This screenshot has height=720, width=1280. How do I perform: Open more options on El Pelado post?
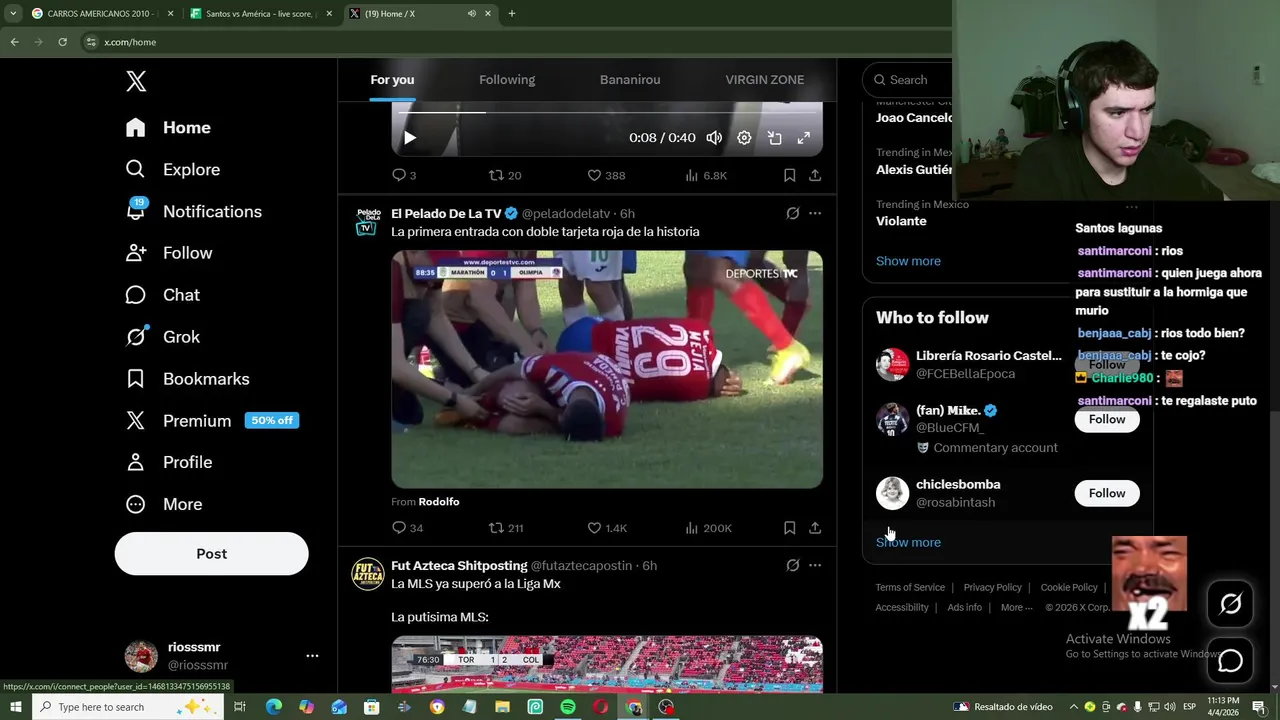pos(815,213)
